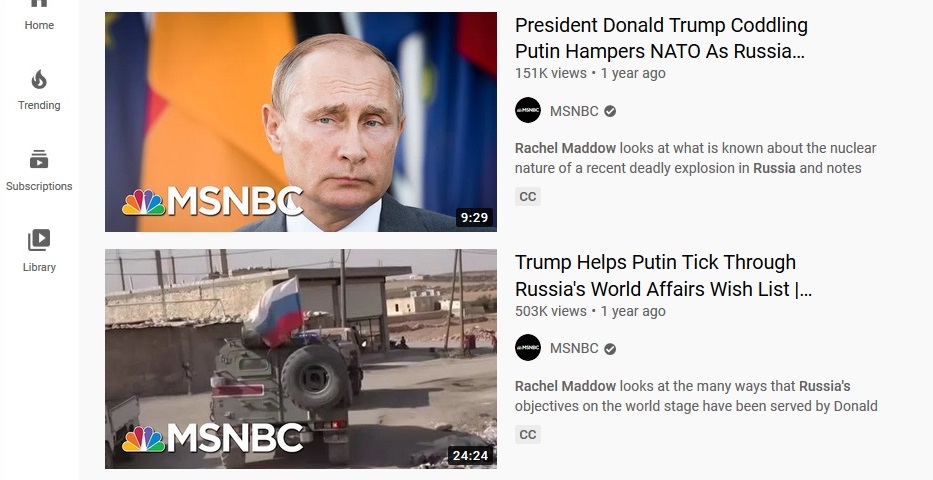
Task: Click MSNBC channel avatar on first video
Action: coord(528,110)
